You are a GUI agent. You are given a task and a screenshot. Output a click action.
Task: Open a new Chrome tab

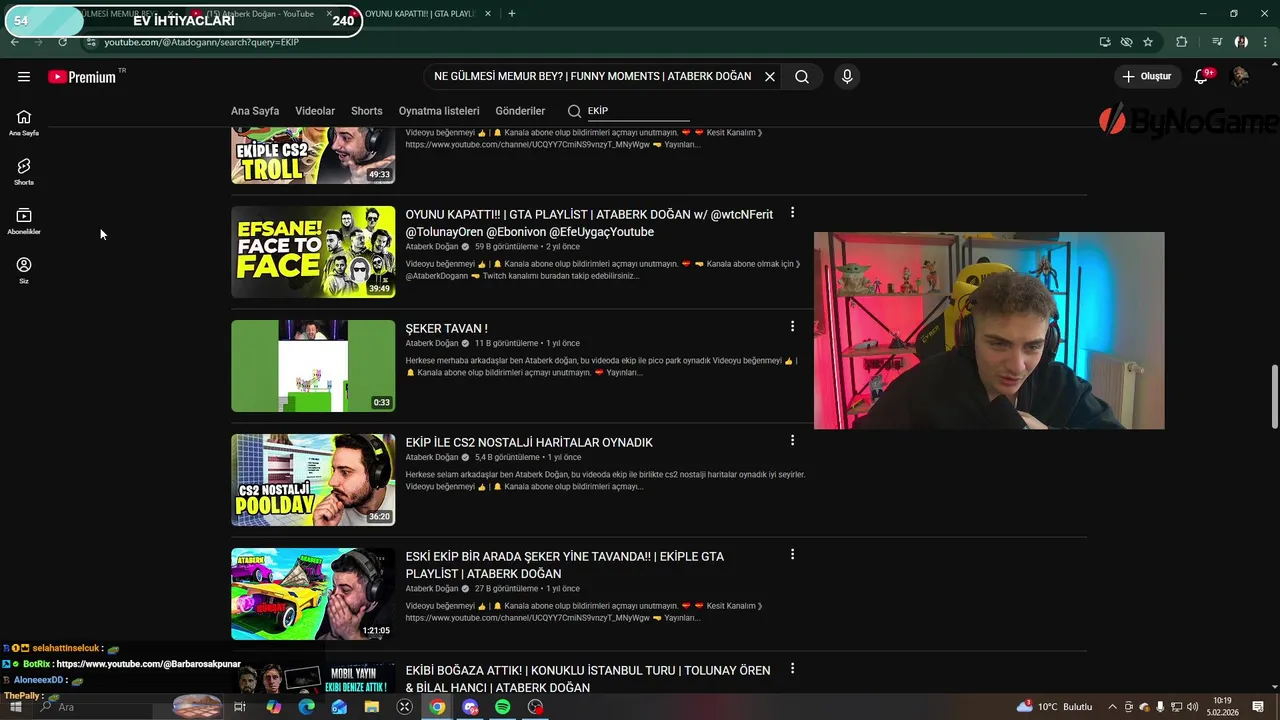[511, 14]
